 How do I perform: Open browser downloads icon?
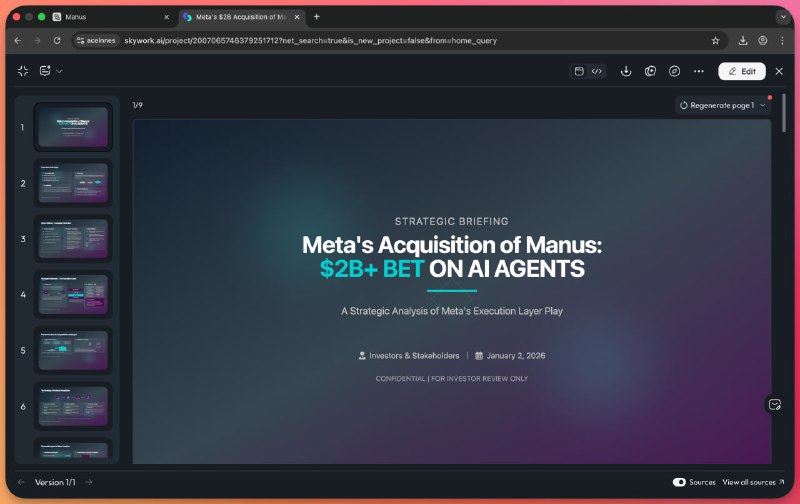(743, 40)
